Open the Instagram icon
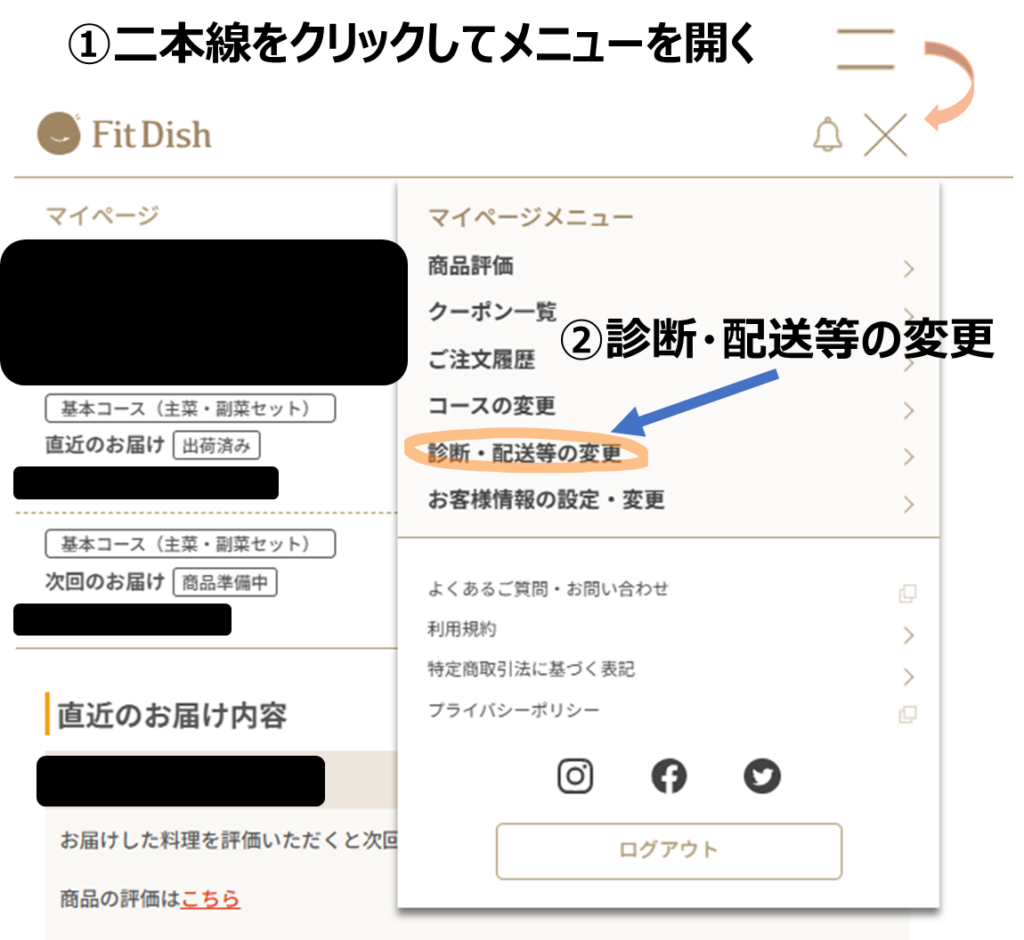The image size is (1024, 940). (x=575, y=776)
